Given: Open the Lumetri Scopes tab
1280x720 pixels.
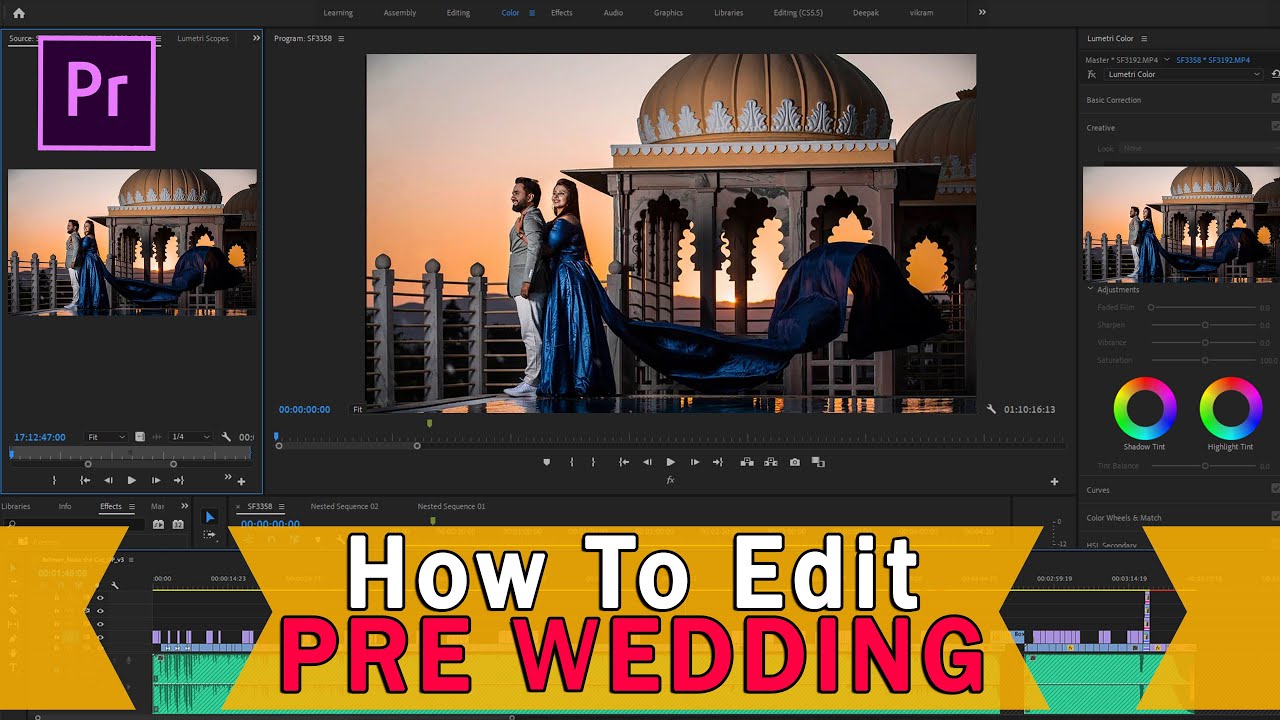Looking at the screenshot, I should click(x=203, y=38).
